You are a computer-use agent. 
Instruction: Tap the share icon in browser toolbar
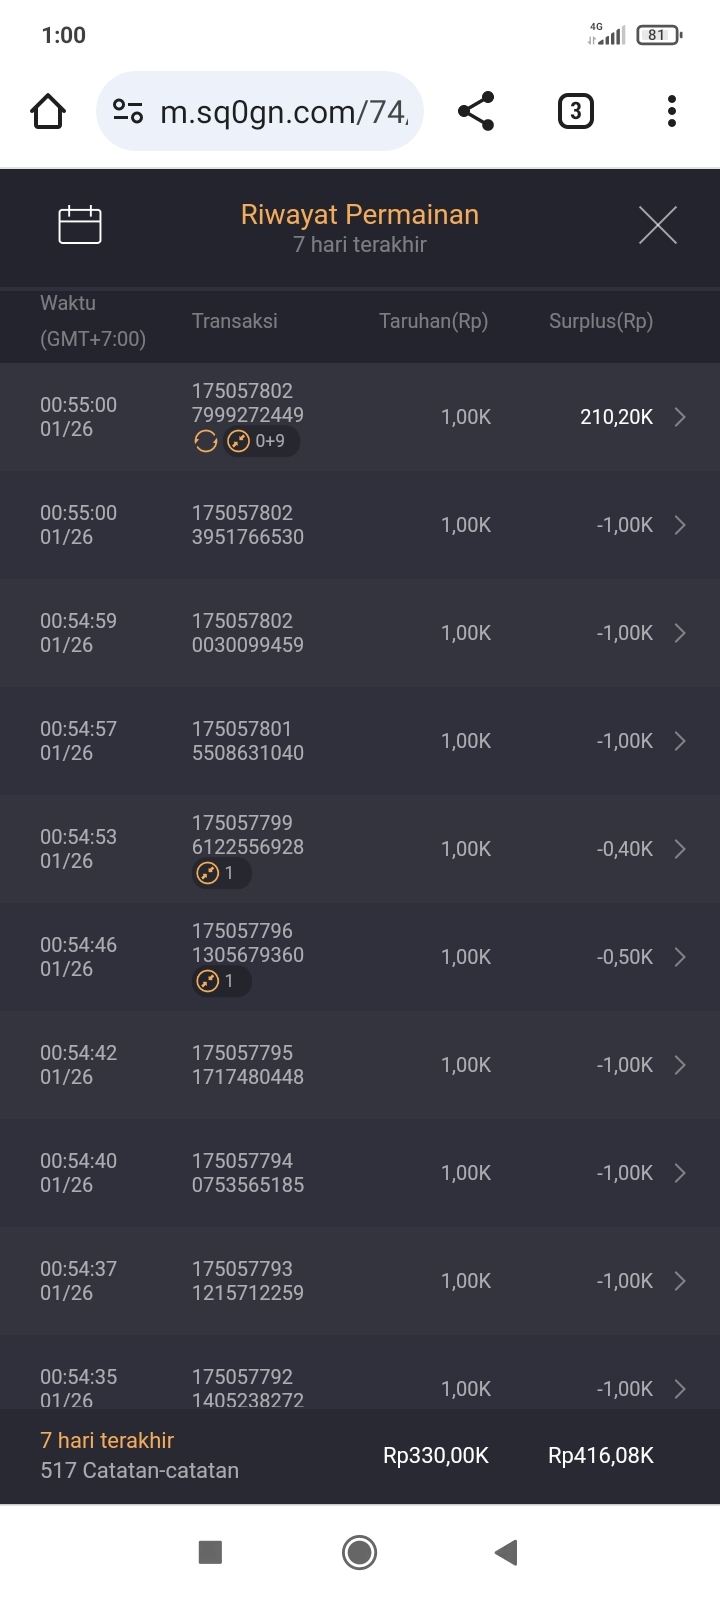[x=476, y=111]
